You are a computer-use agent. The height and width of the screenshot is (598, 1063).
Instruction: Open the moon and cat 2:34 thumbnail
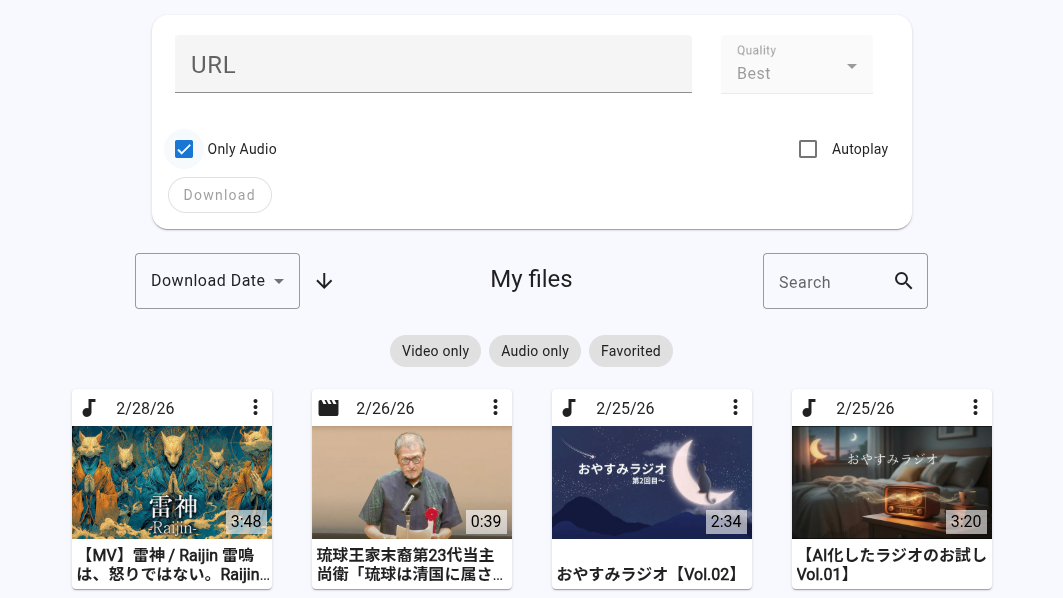click(652, 483)
